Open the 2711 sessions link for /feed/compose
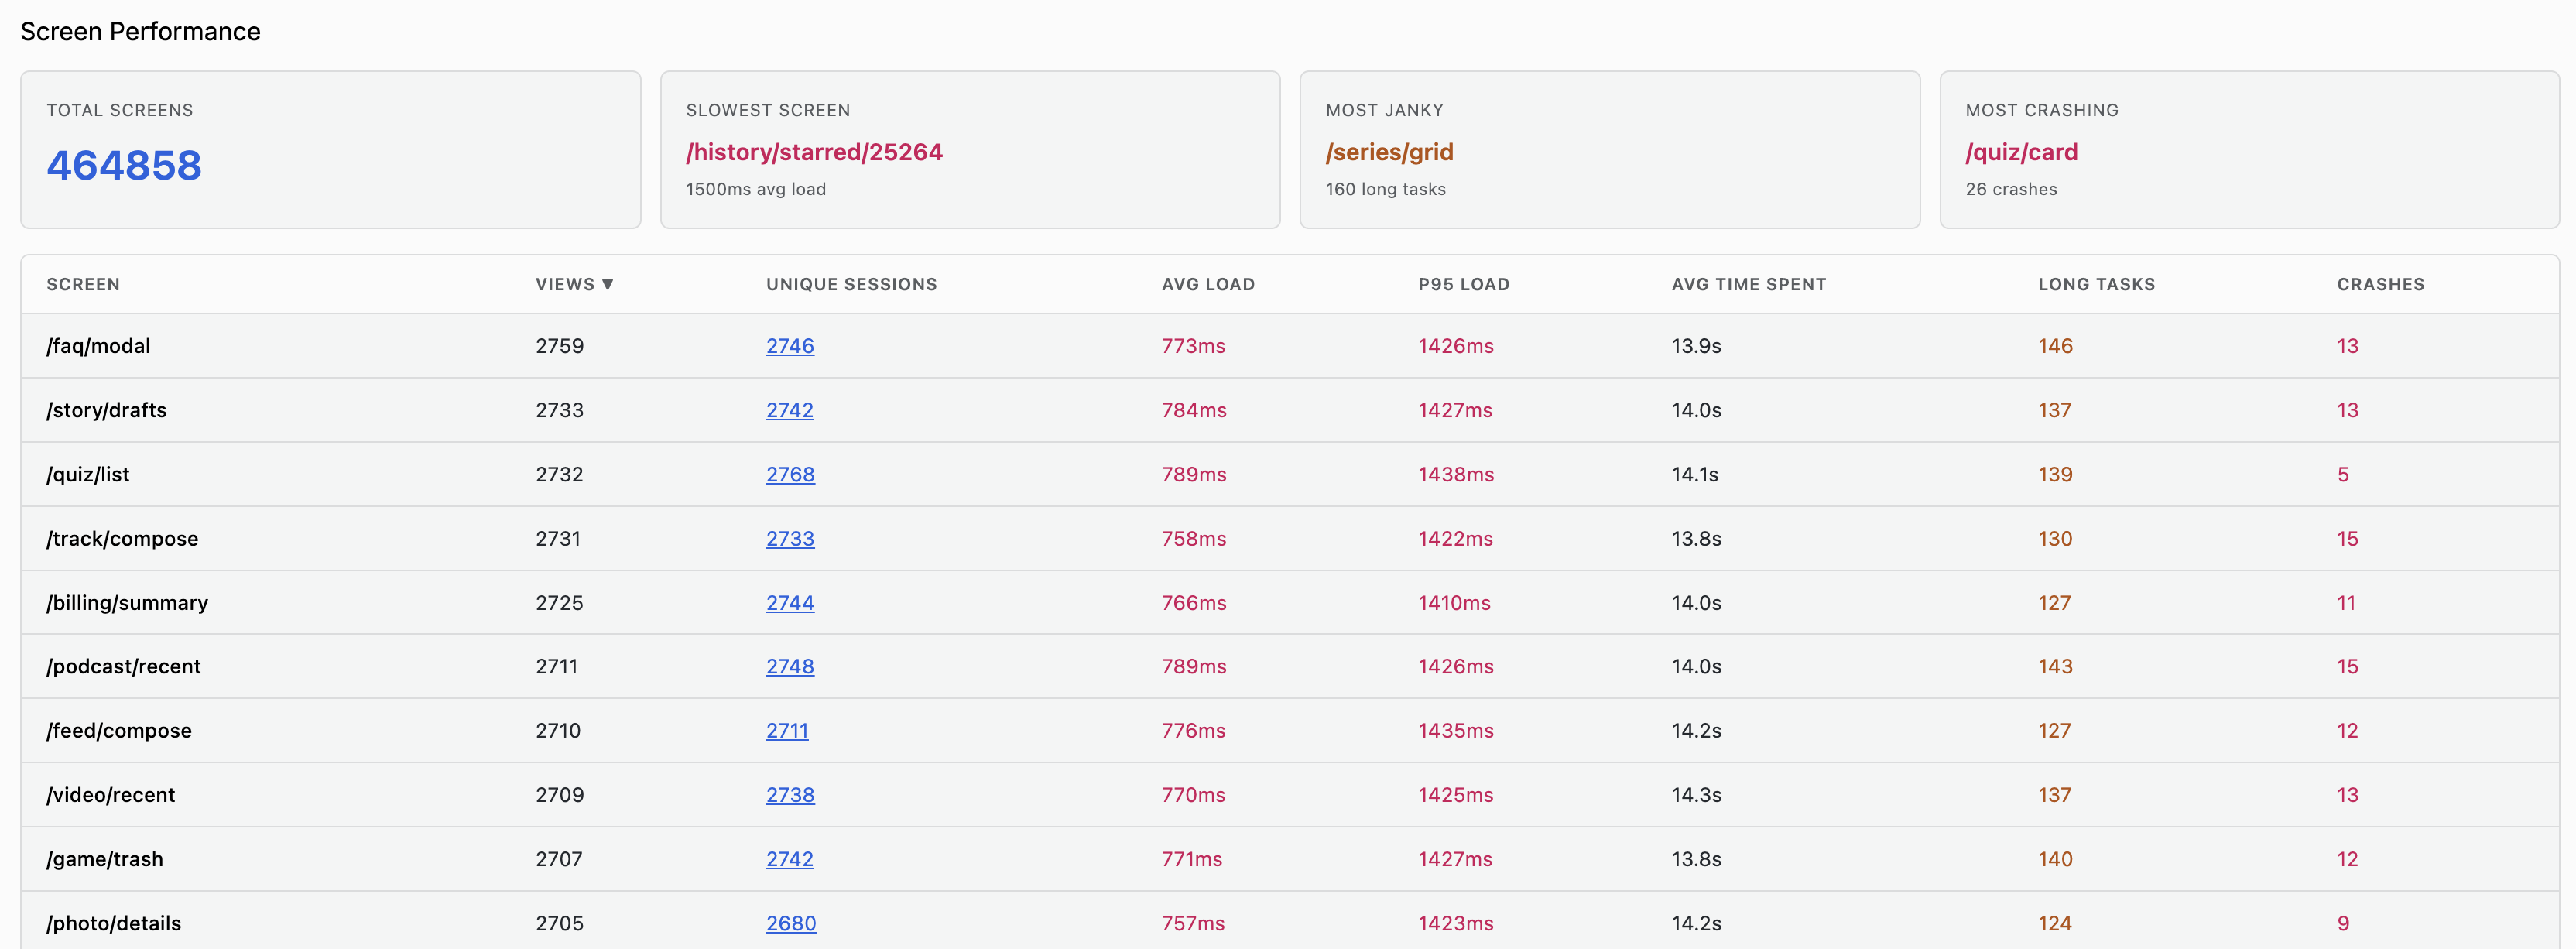The image size is (2576, 949). click(x=787, y=731)
